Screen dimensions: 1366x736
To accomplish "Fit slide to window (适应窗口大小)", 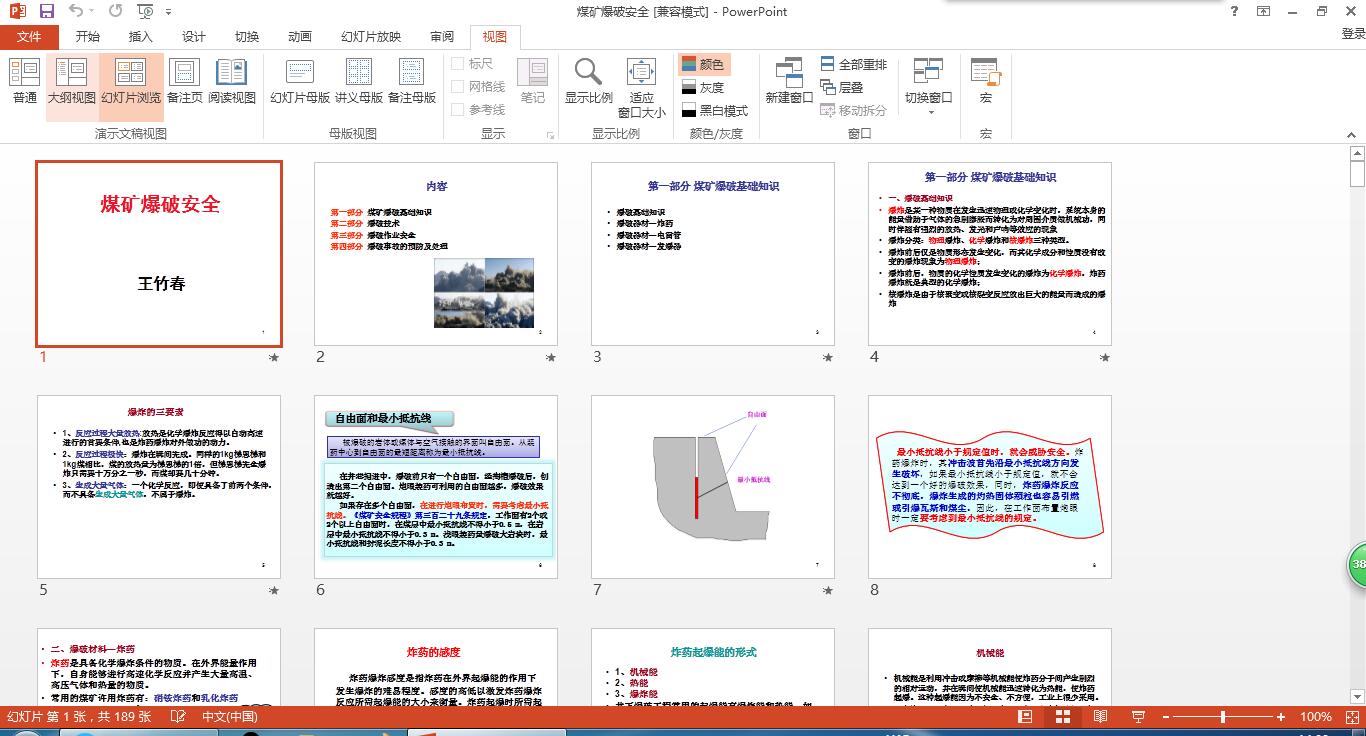I will [641, 88].
